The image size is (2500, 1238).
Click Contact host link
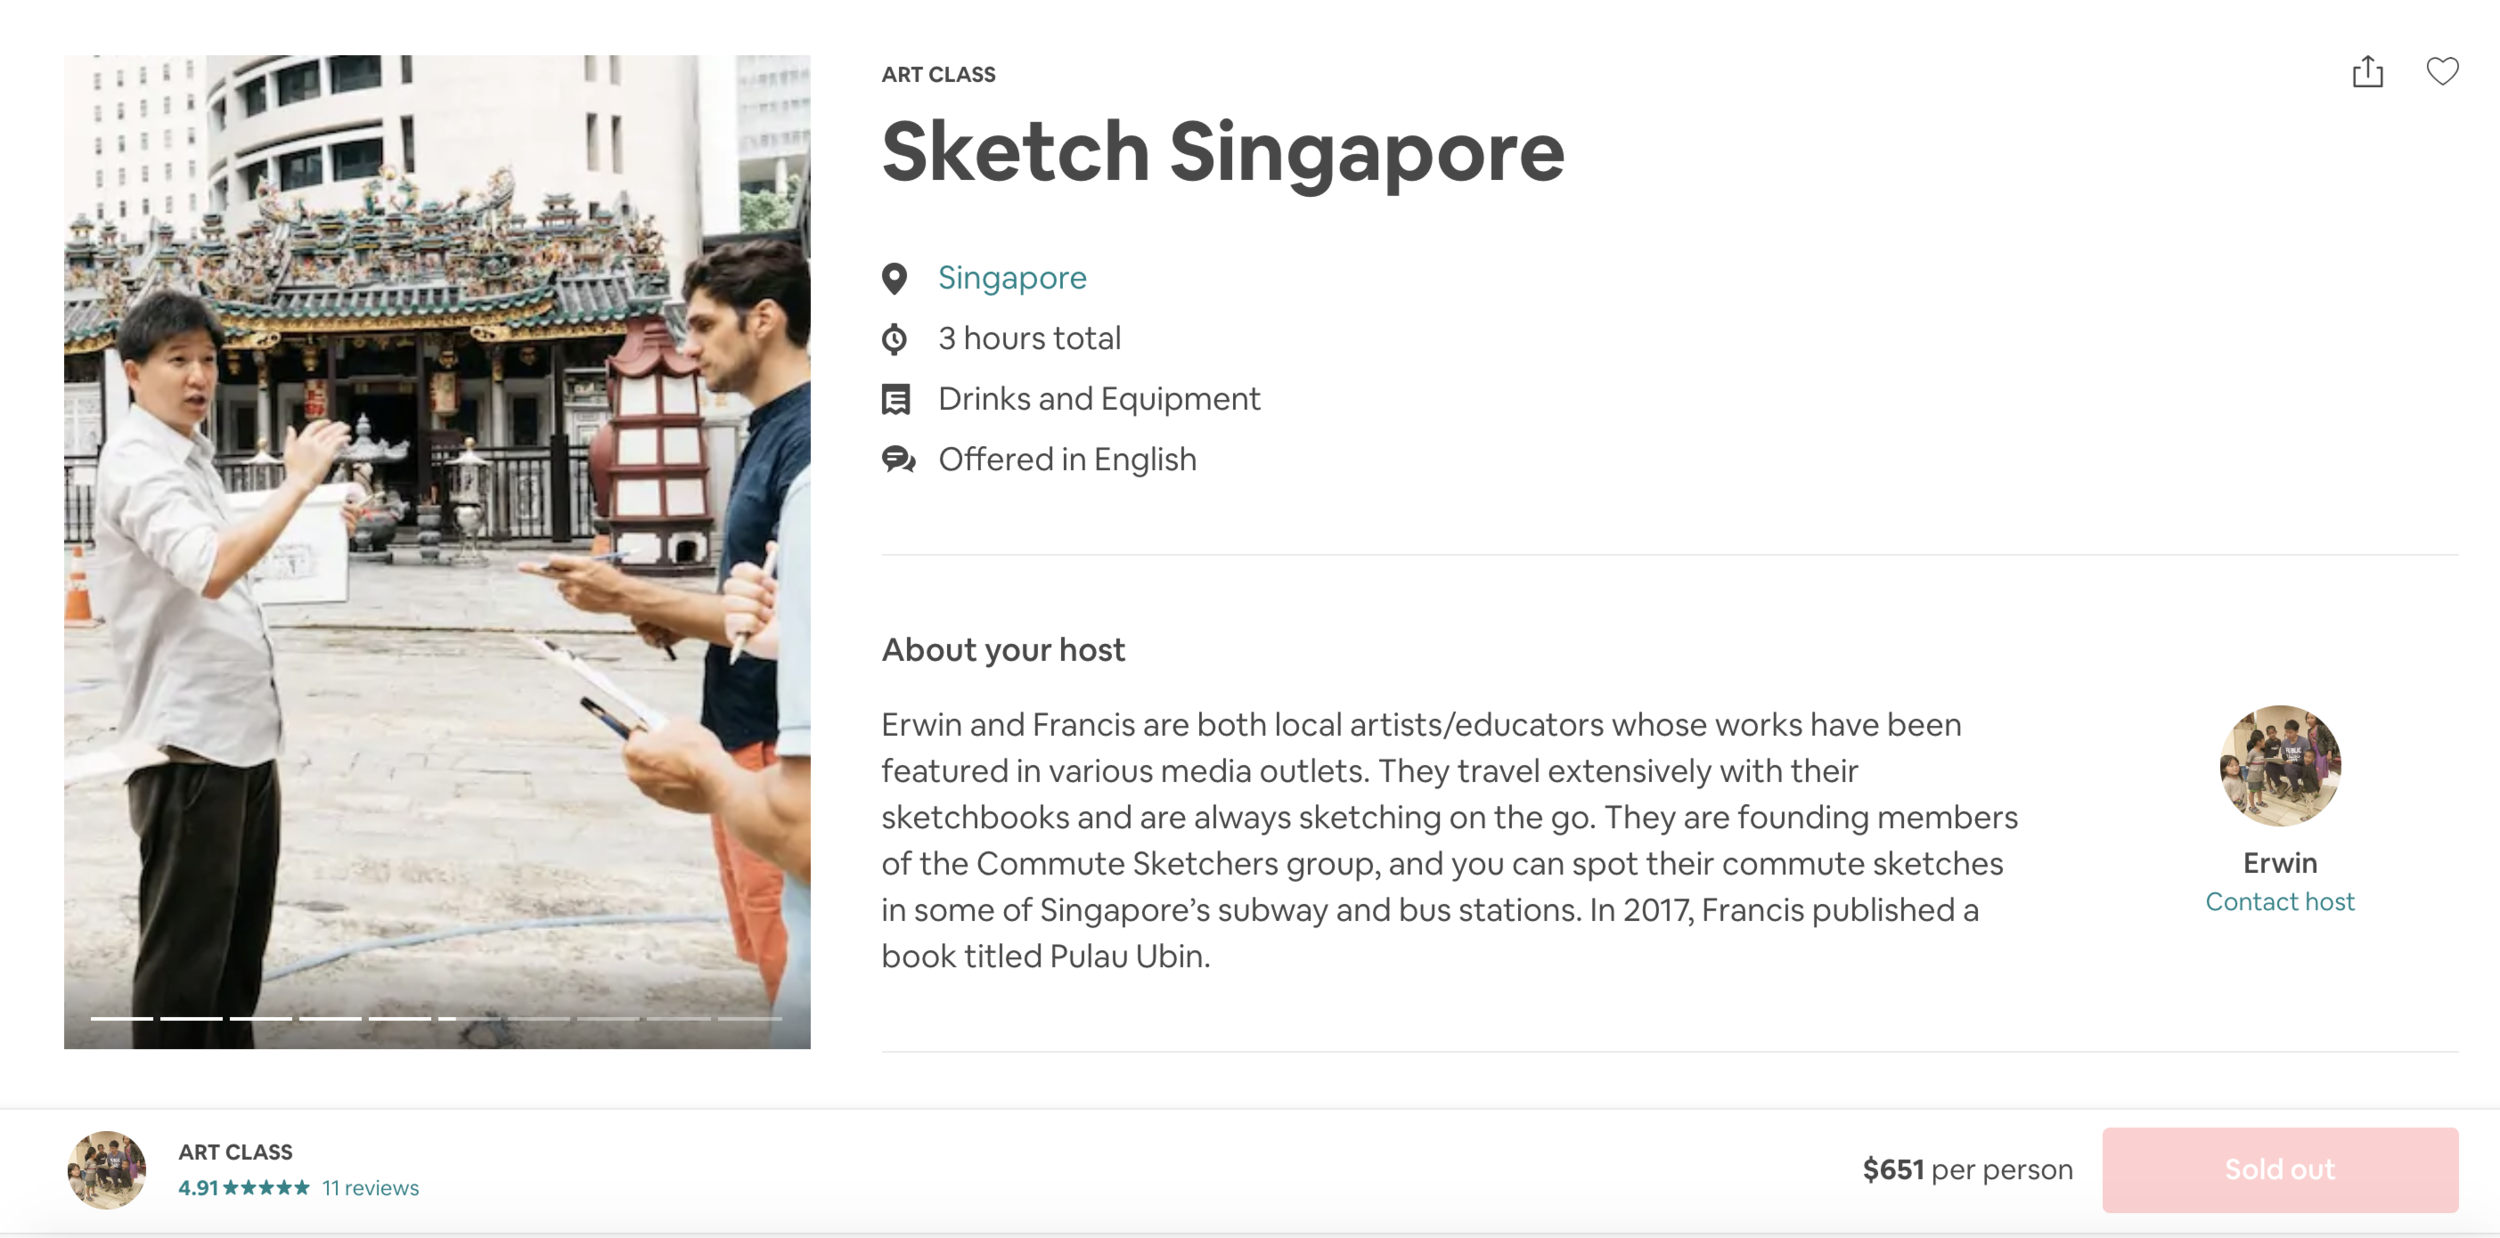[2279, 901]
